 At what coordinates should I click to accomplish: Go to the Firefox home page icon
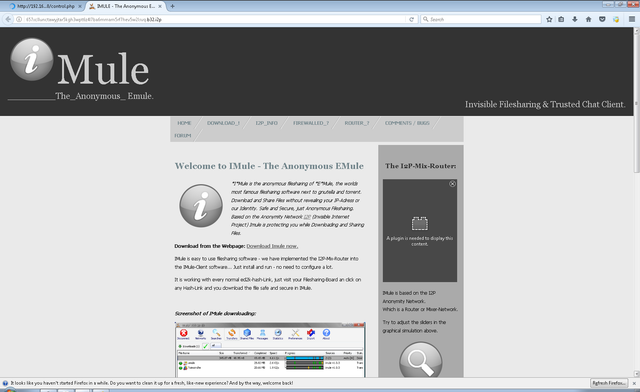tap(589, 19)
